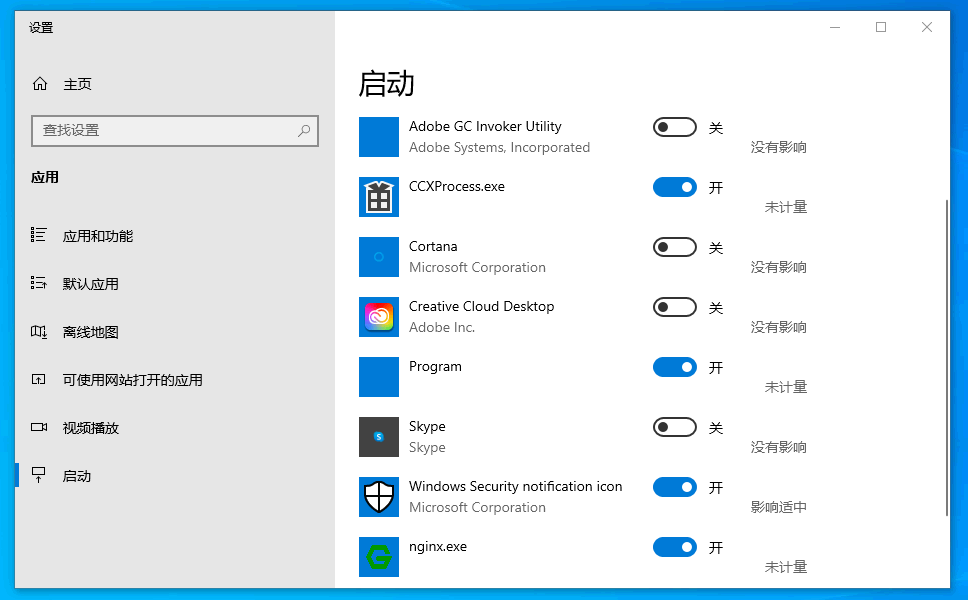Open 应用和功能 settings page
968x600 pixels.
pyautogui.click(x=175, y=235)
